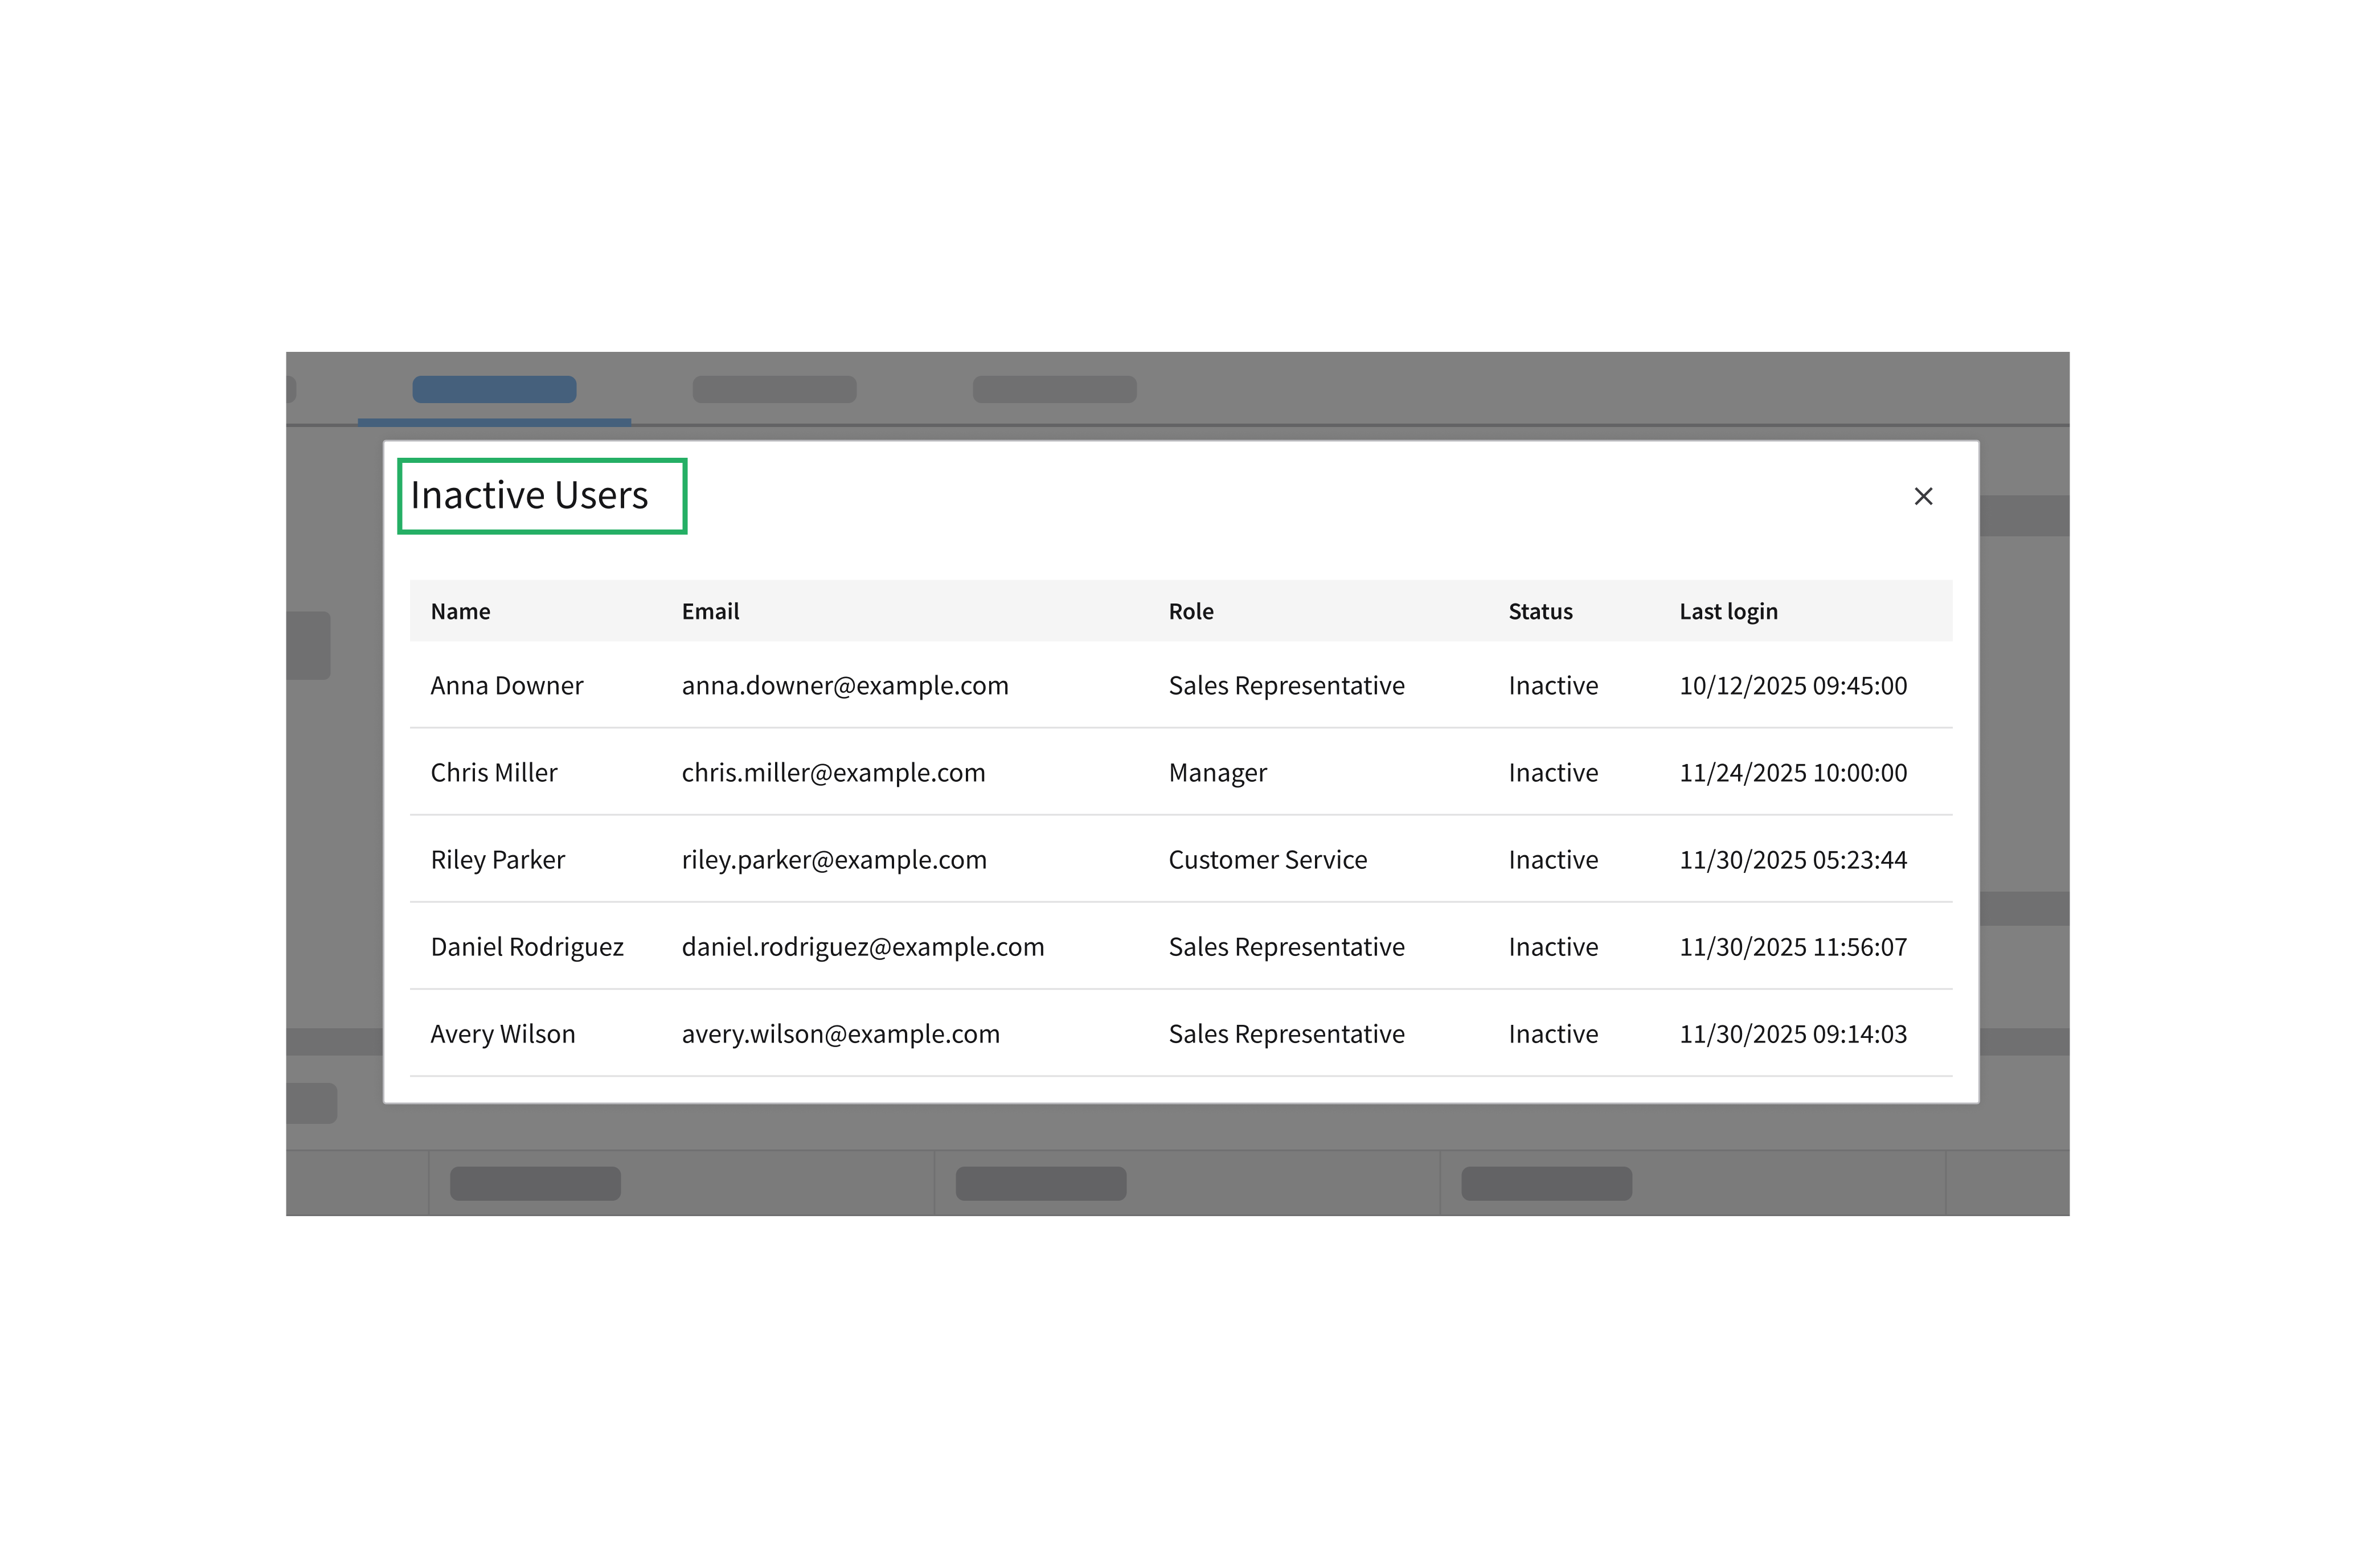This screenshot has width=2356, height=1568.
Task: Select Riley Parker in the table
Action: (x=497, y=860)
